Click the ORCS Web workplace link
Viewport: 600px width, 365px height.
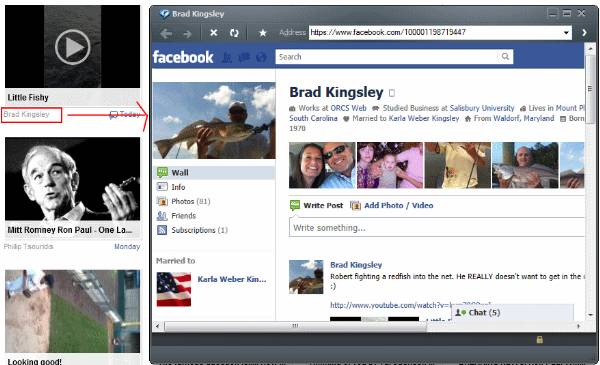pyautogui.click(x=348, y=108)
